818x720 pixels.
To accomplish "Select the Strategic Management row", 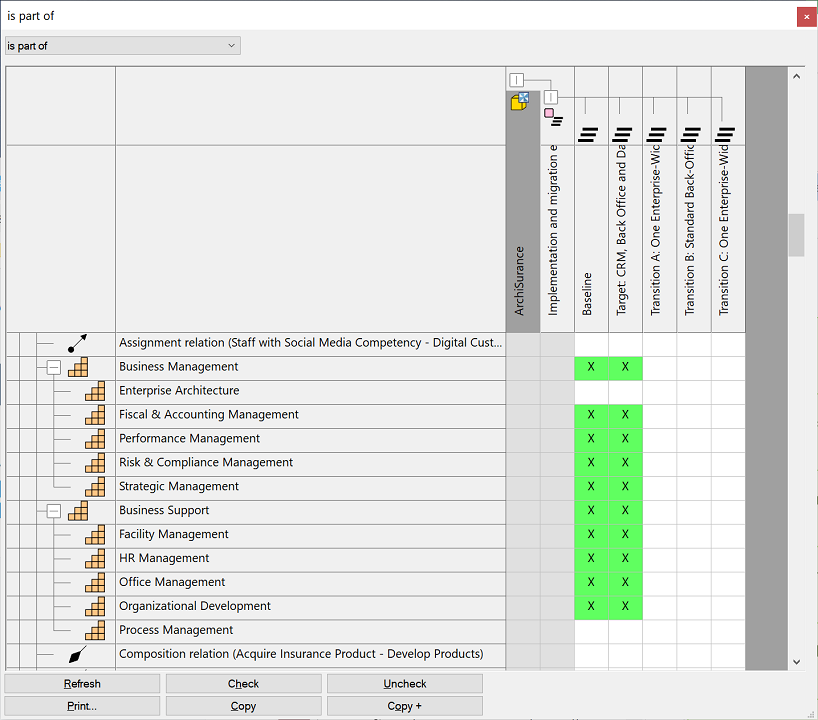I will pyautogui.click(x=179, y=487).
